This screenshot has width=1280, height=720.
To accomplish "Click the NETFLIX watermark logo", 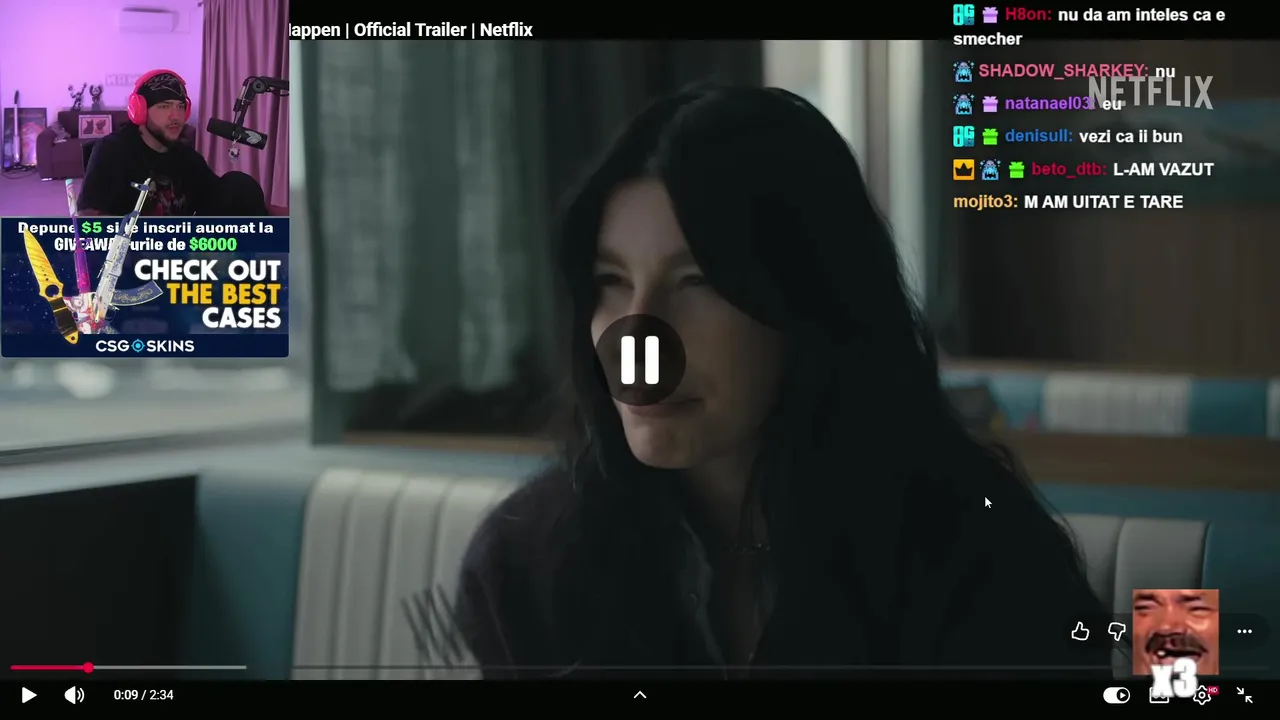I will pyautogui.click(x=1150, y=93).
